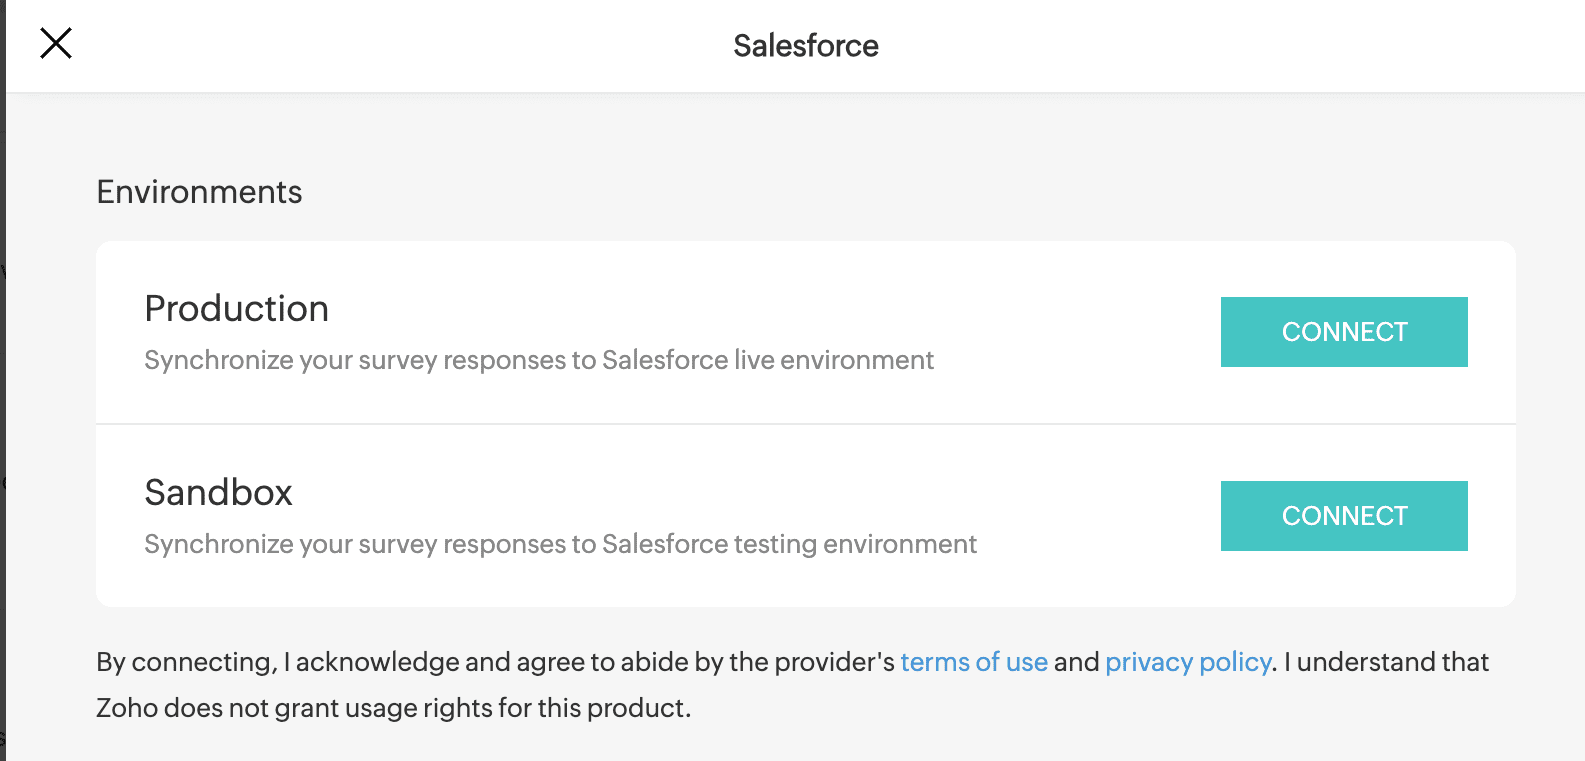The image size is (1585, 761).
Task: Click the Salesforce dialog title
Action: [805, 46]
